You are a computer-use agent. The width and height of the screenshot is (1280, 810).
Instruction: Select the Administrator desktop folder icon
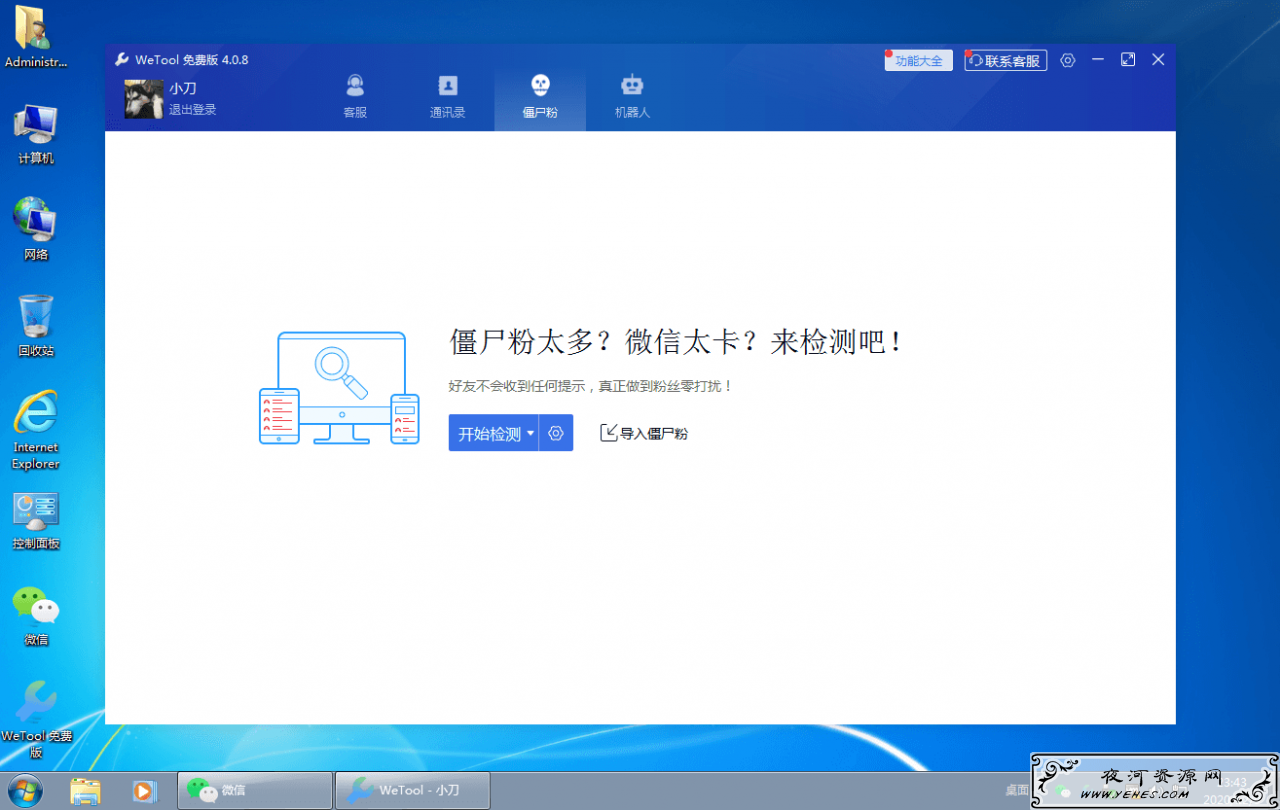tap(36, 37)
